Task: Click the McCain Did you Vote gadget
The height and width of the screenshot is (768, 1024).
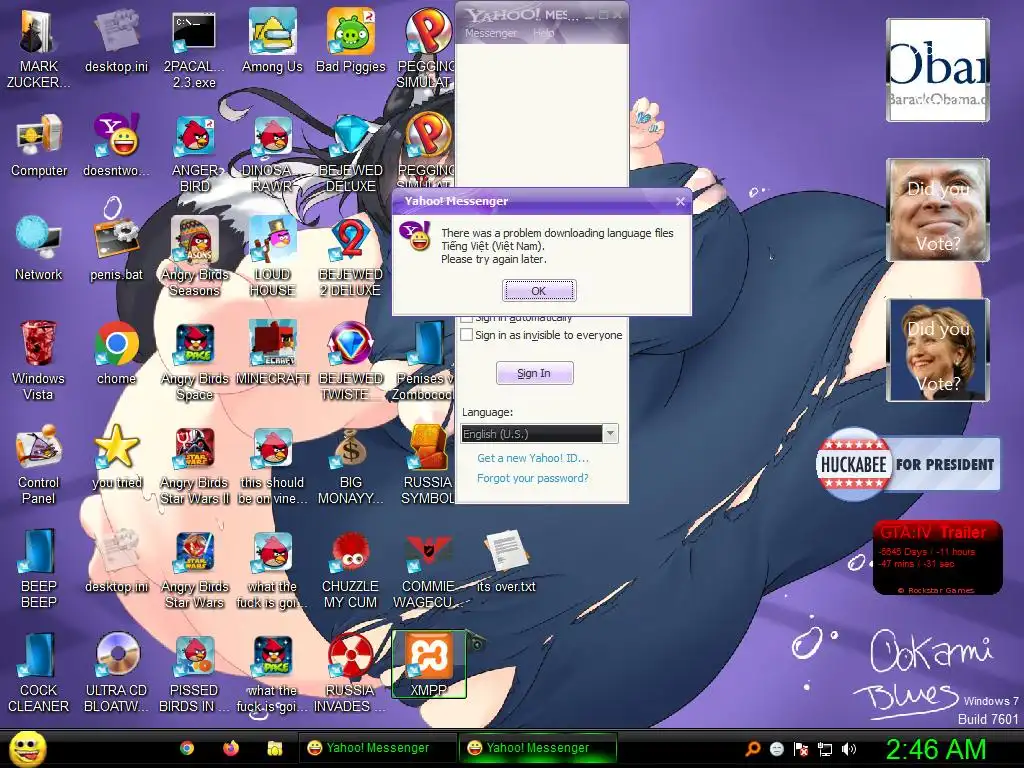Action: point(938,210)
